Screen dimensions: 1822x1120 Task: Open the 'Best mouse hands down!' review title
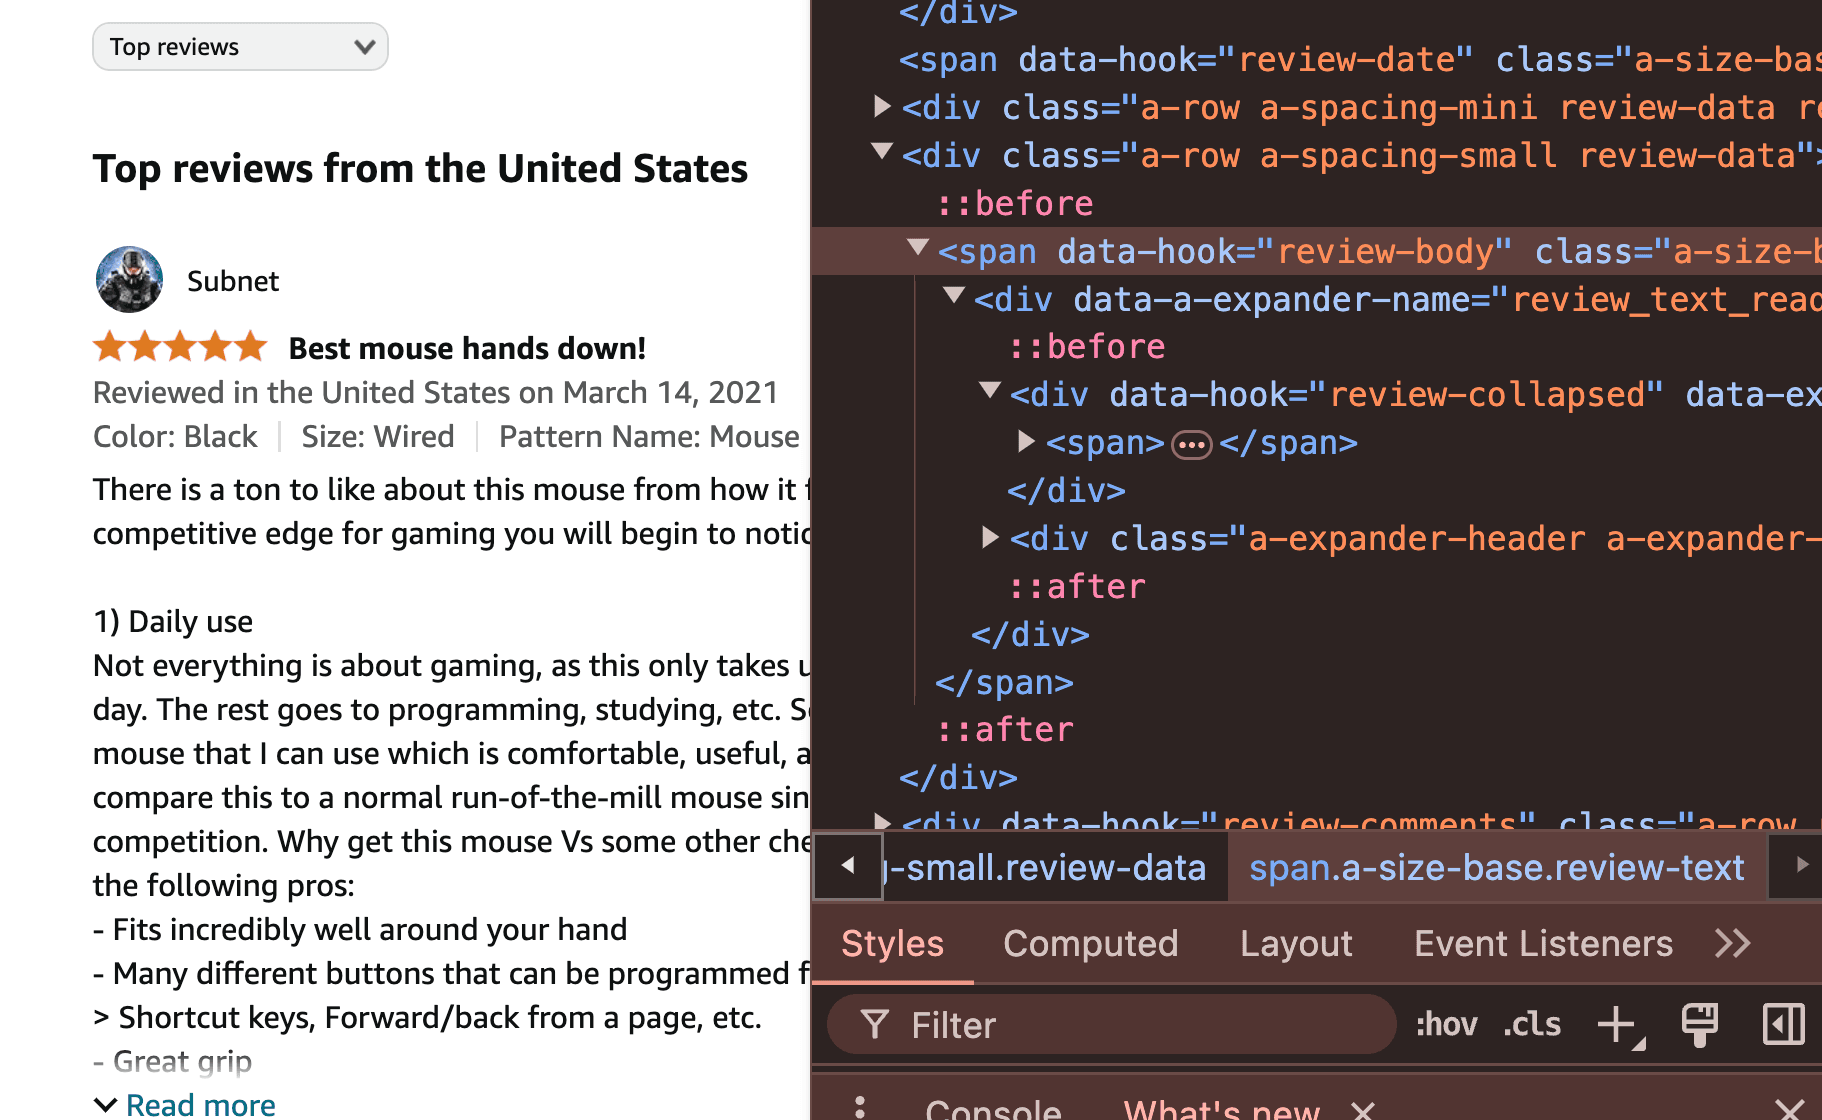coord(467,348)
